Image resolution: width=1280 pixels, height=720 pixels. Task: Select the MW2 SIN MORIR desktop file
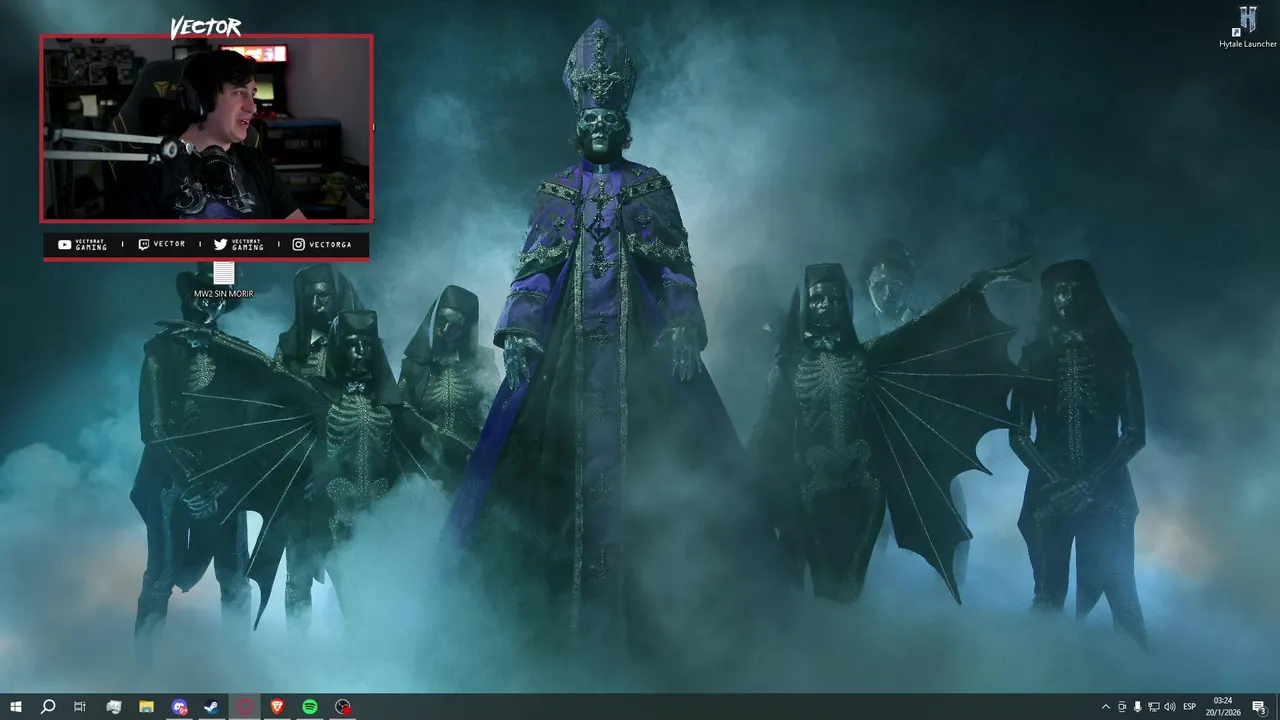tap(223, 279)
